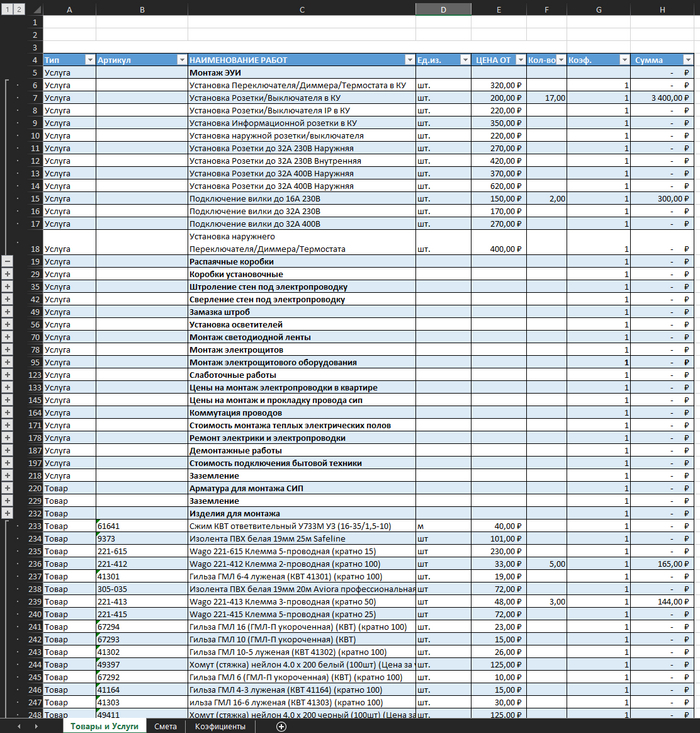
Task: Expand group at row 78 Монтаж электрощитов
Action: [x=7, y=350]
